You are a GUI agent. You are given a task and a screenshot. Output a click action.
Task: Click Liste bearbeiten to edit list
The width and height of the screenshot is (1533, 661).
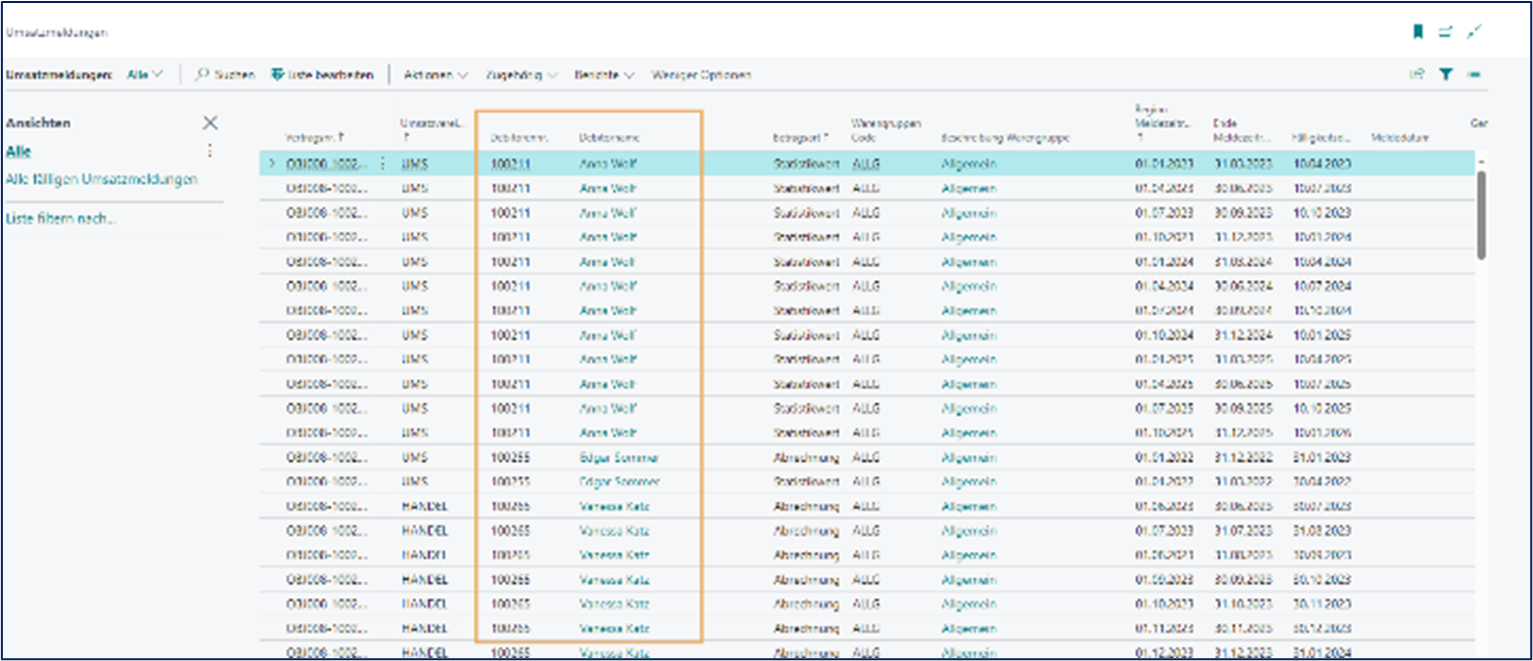click(x=322, y=75)
